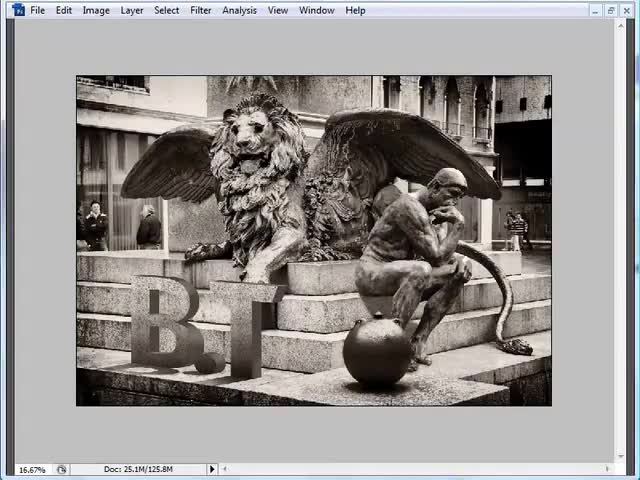Click the Photoshop application icon in menu bar
The height and width of the screenshot is (480, 640).
click(18, 10)
